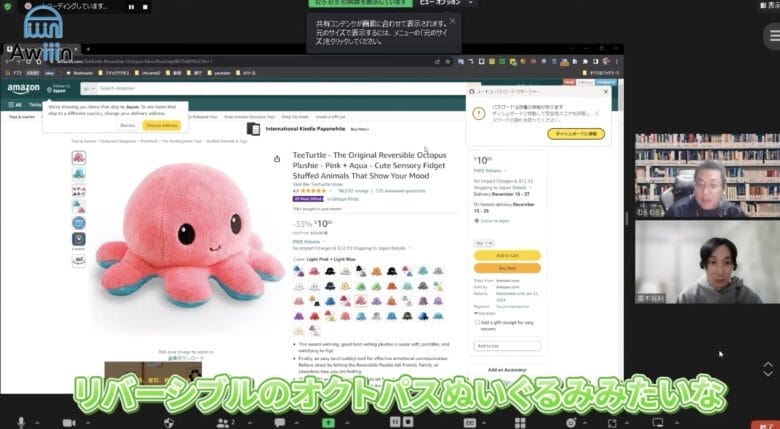Check the add a gift receipt checkbox
This screenshot has width=780, height=429.
pyautogui.click(x=477, y=322)
